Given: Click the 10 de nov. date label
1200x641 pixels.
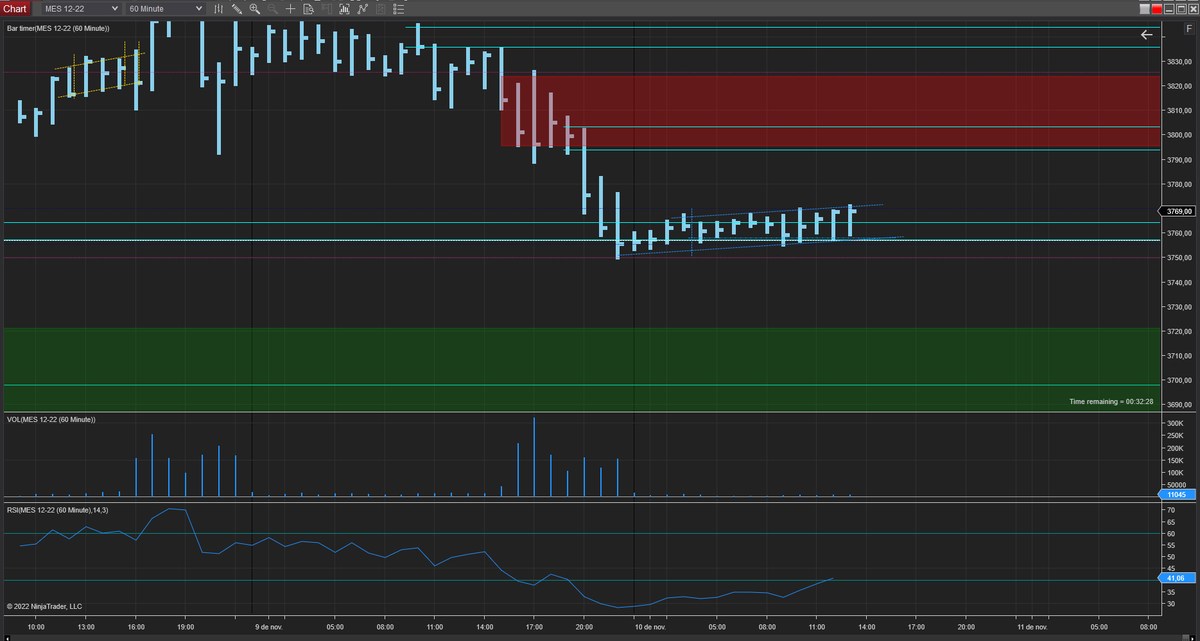Looking at the screenshot, I should click(x=651, y=628).
